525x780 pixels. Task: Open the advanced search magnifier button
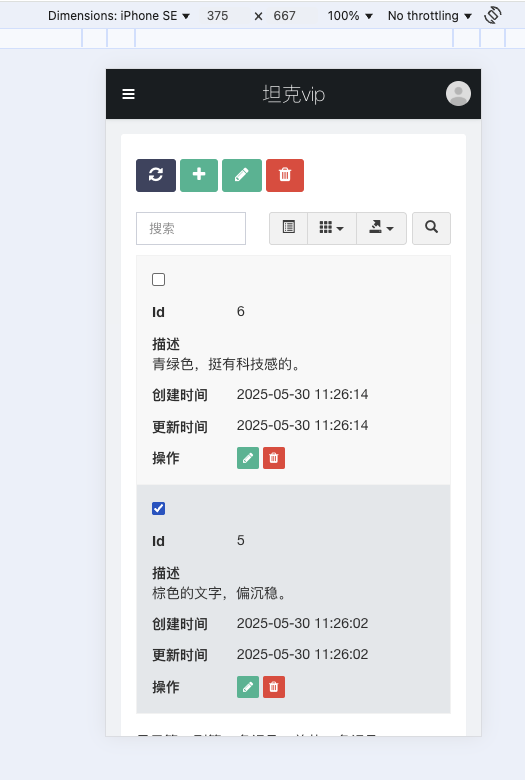point(431,228)
